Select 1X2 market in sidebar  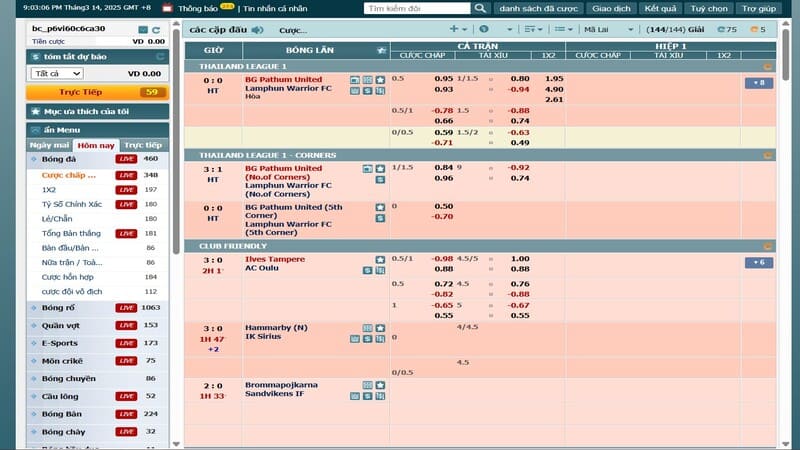(x=48, y=190)
